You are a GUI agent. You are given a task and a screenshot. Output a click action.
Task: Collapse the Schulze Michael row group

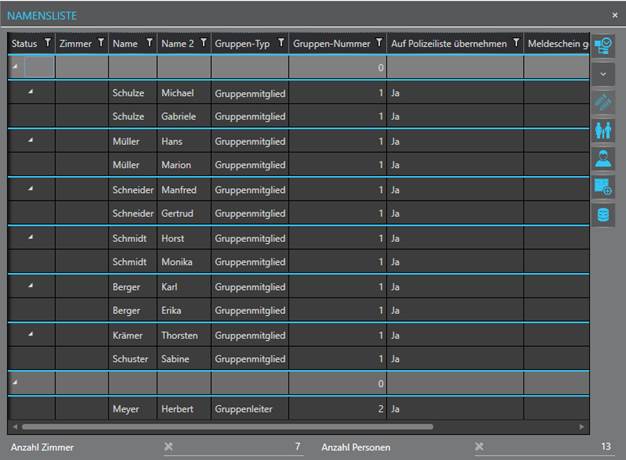click(30, 92)
